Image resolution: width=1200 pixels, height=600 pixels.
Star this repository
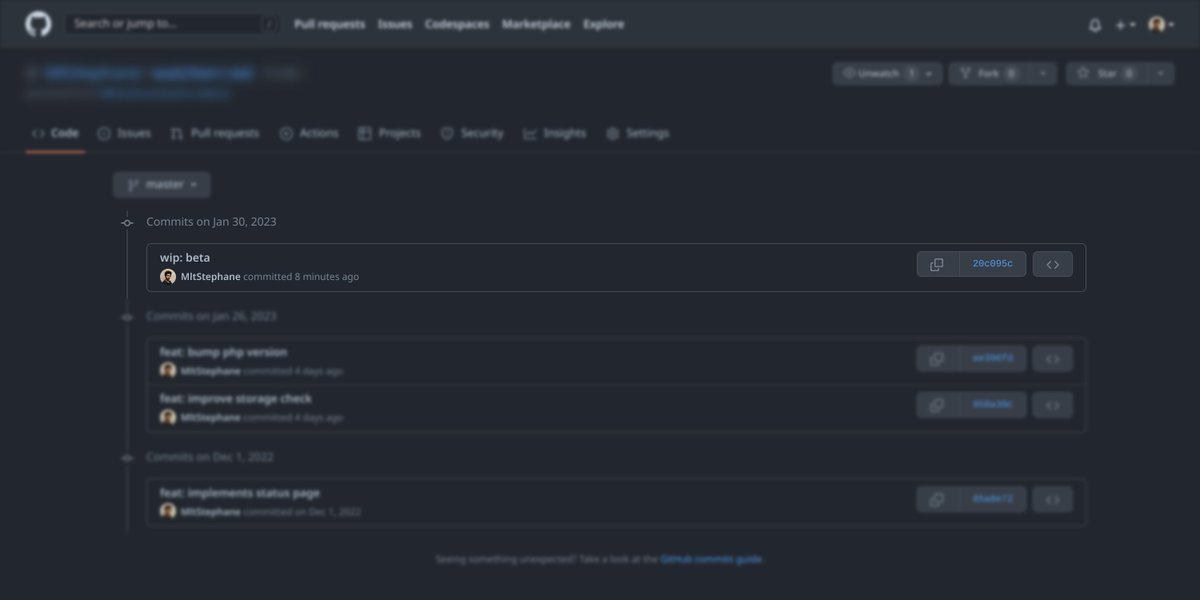[1106, 73]
